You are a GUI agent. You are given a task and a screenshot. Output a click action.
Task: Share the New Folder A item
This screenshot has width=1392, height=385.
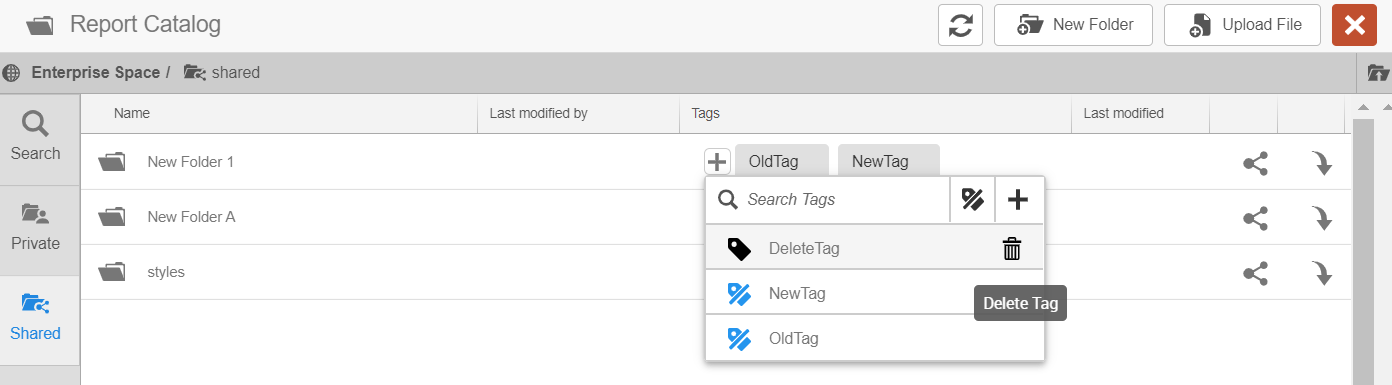point(1255,218)
